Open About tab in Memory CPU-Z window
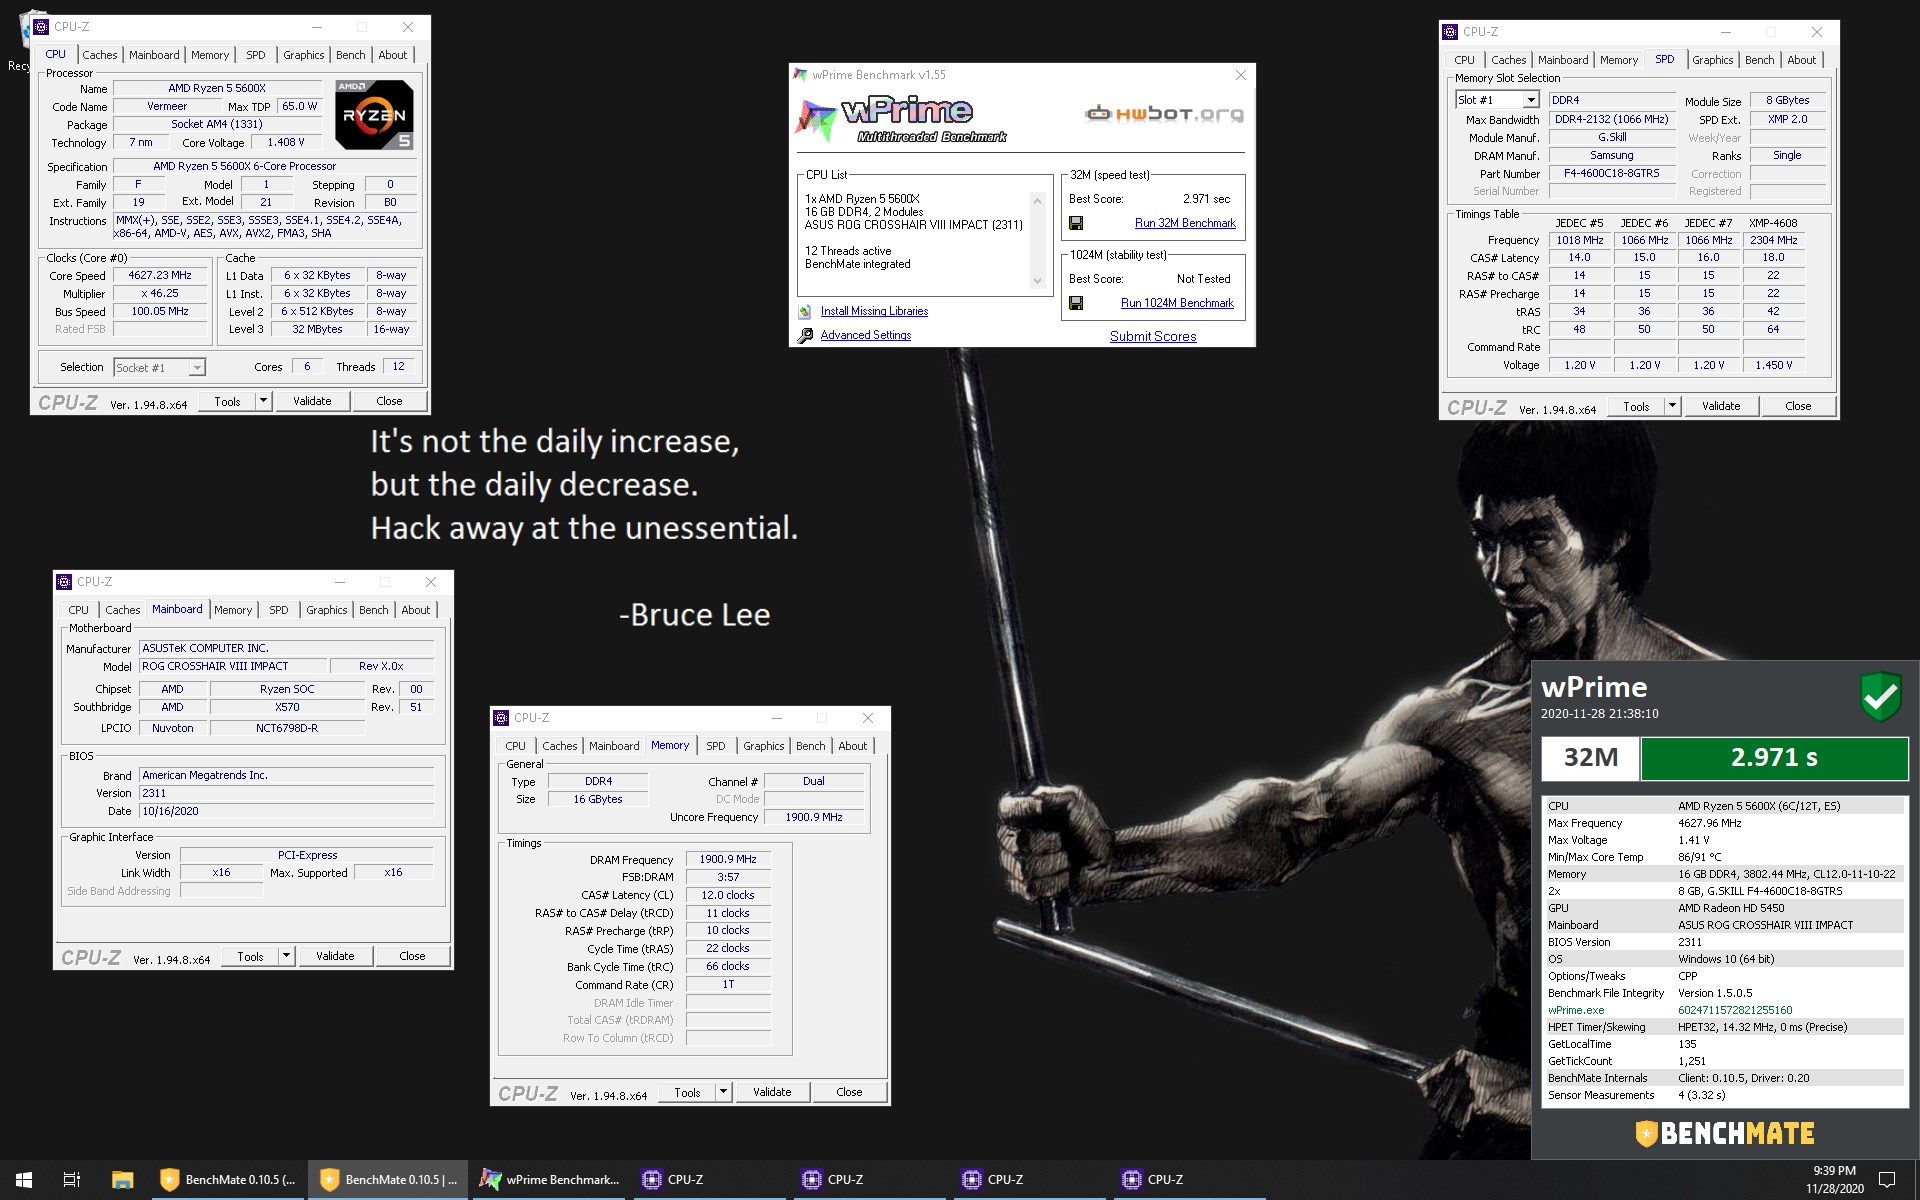 (x=852, y=746)
